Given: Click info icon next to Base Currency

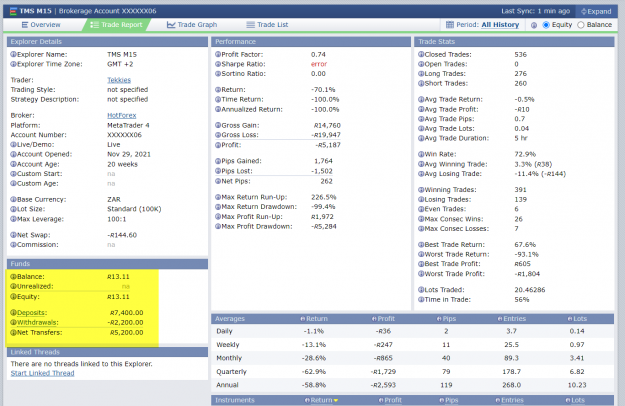Looking at the screenshot, I should (14, 199).
